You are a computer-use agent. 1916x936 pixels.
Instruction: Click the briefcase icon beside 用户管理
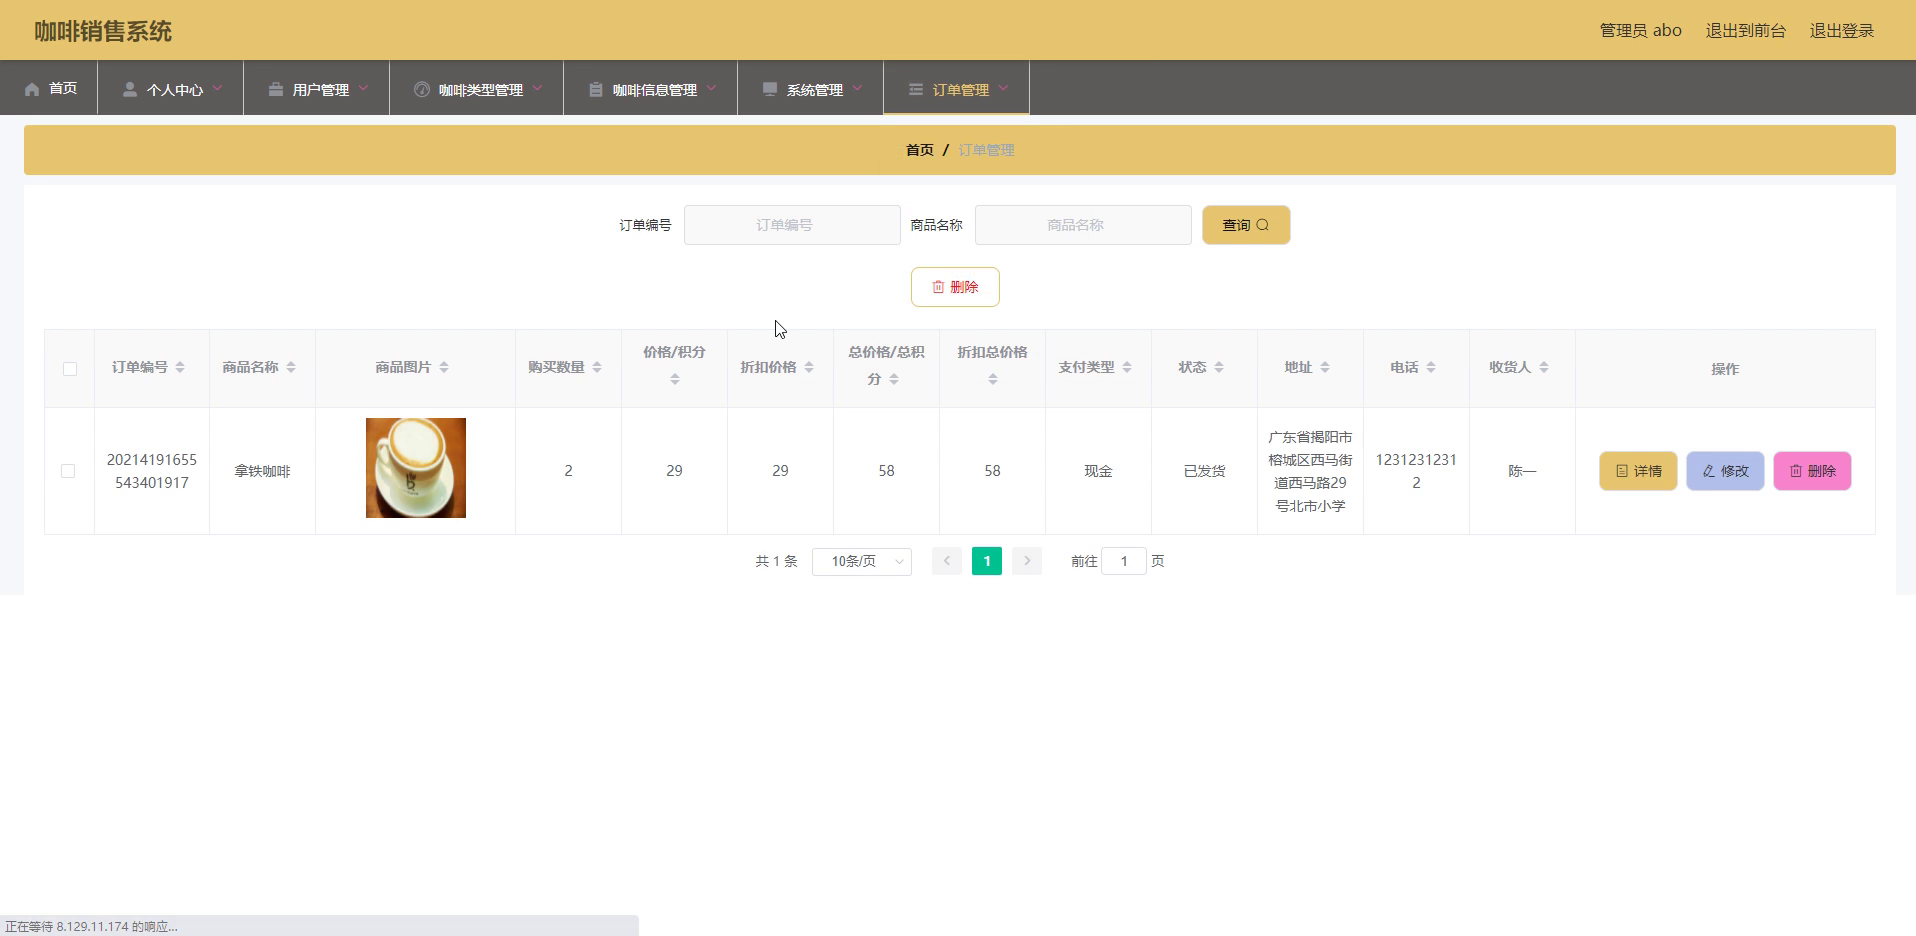pos(276,89)
